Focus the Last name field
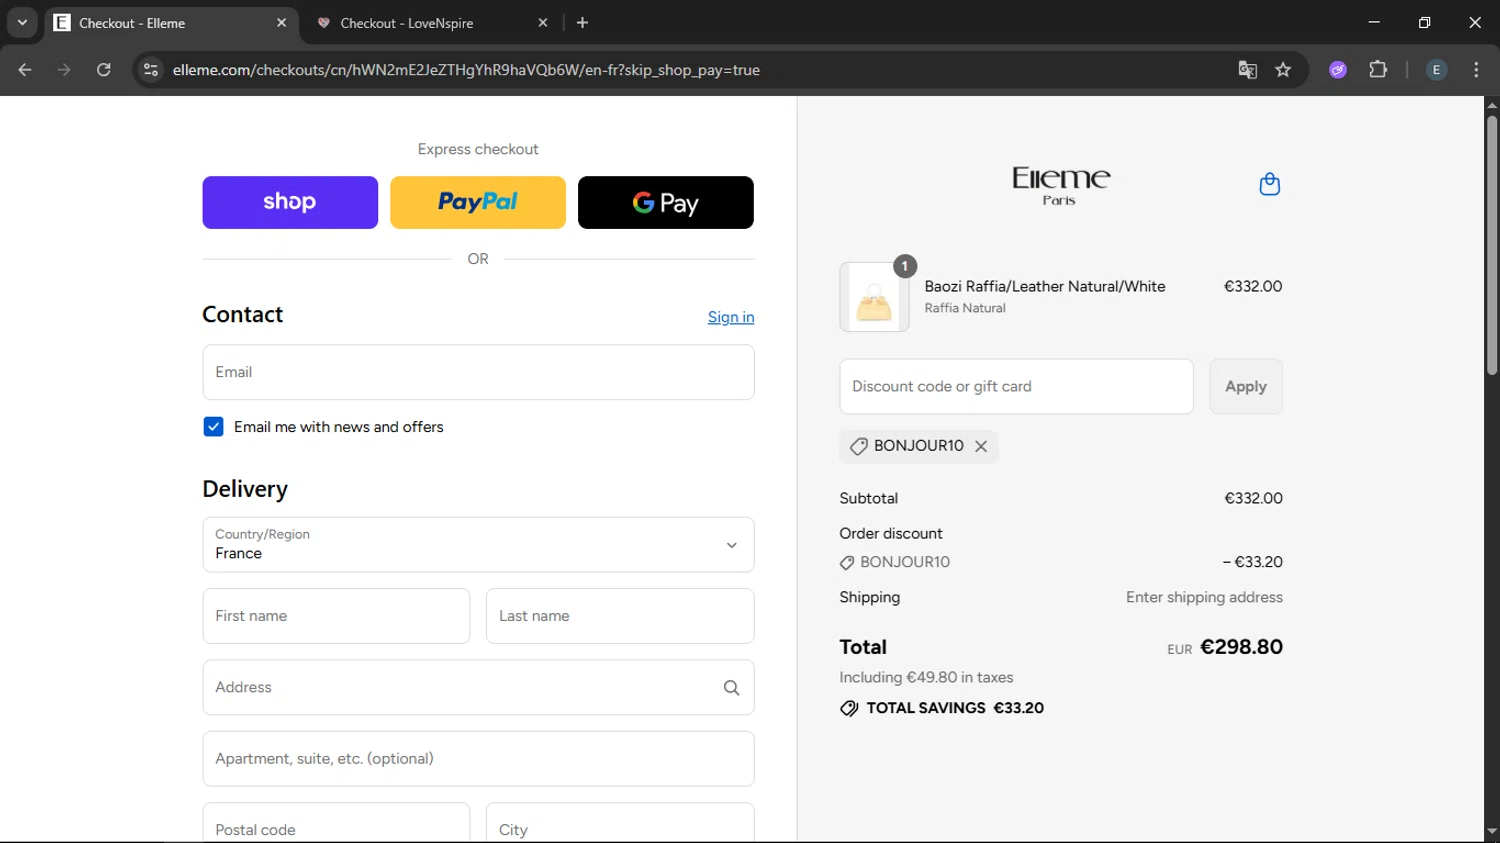The width and height of the screenshot is (1500, 843). tap(620, 616)
